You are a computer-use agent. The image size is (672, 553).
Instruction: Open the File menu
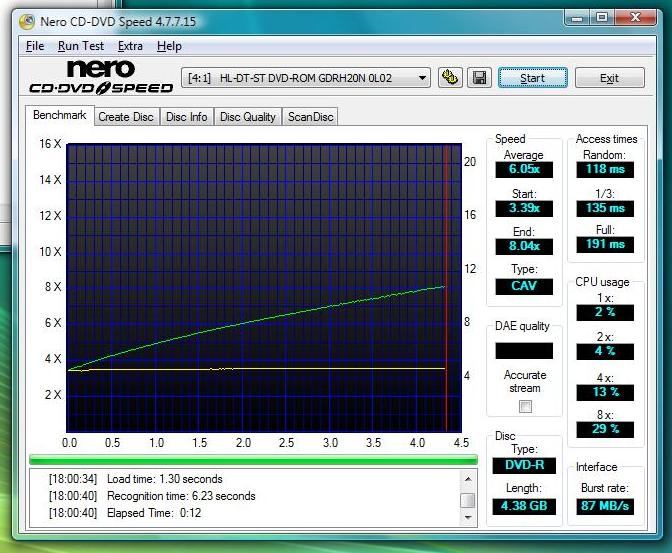(35, 46)
